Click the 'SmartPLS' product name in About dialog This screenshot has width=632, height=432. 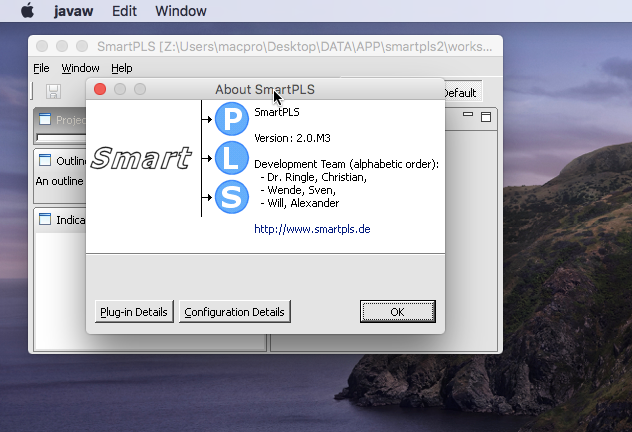coord(276,112)
